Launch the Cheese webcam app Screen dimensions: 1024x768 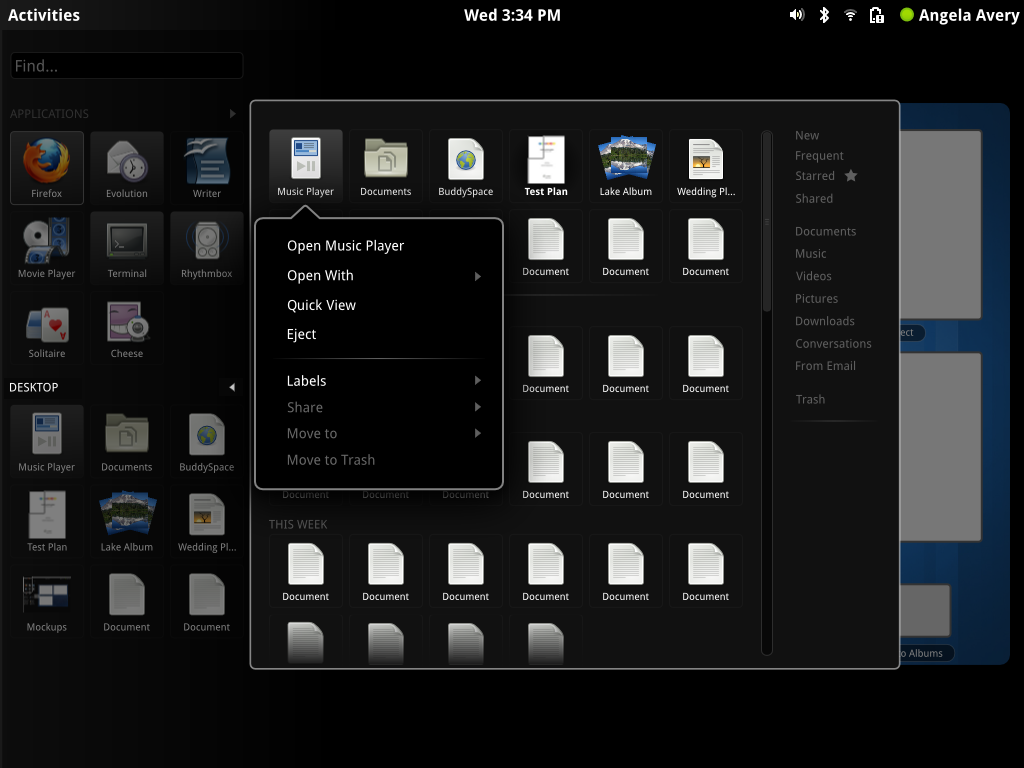[126, 327]
